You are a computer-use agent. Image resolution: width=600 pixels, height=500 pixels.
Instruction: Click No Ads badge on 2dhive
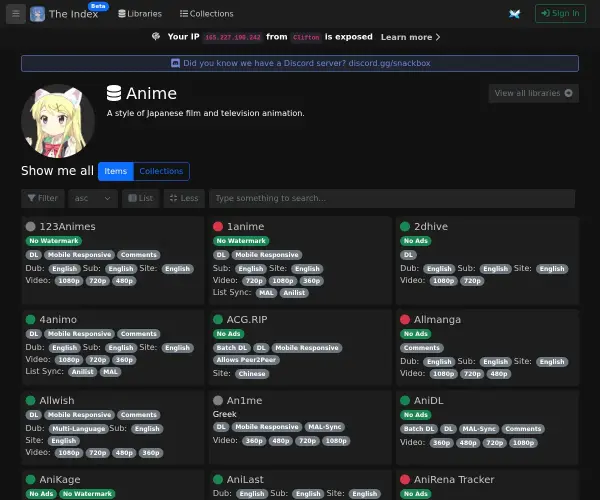pos(416,241)
